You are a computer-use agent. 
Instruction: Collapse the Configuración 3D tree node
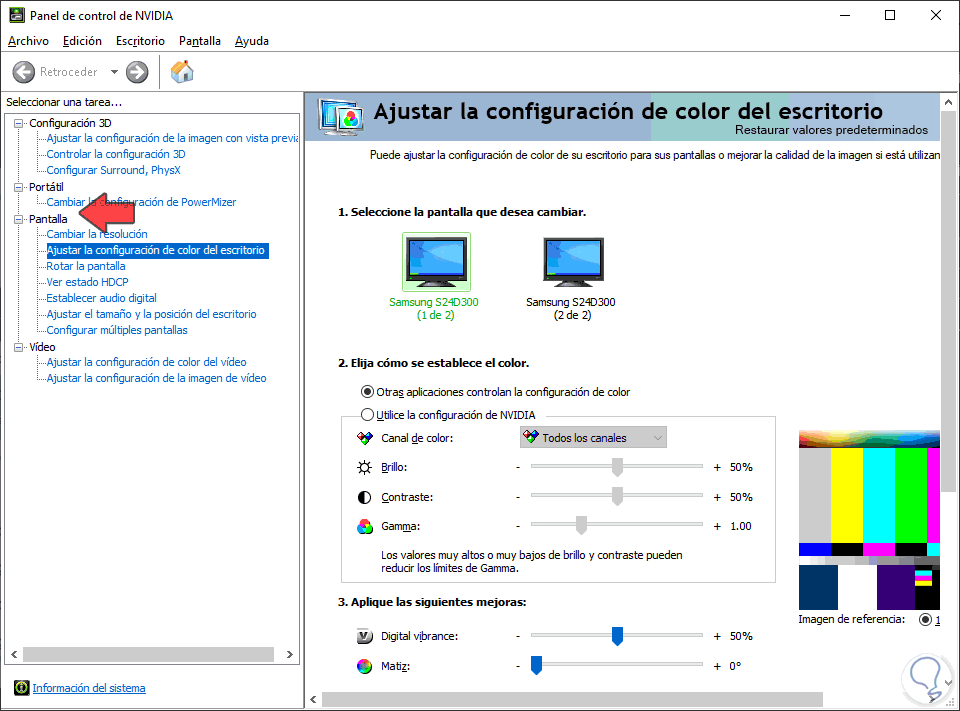click(x=18, y=123)
